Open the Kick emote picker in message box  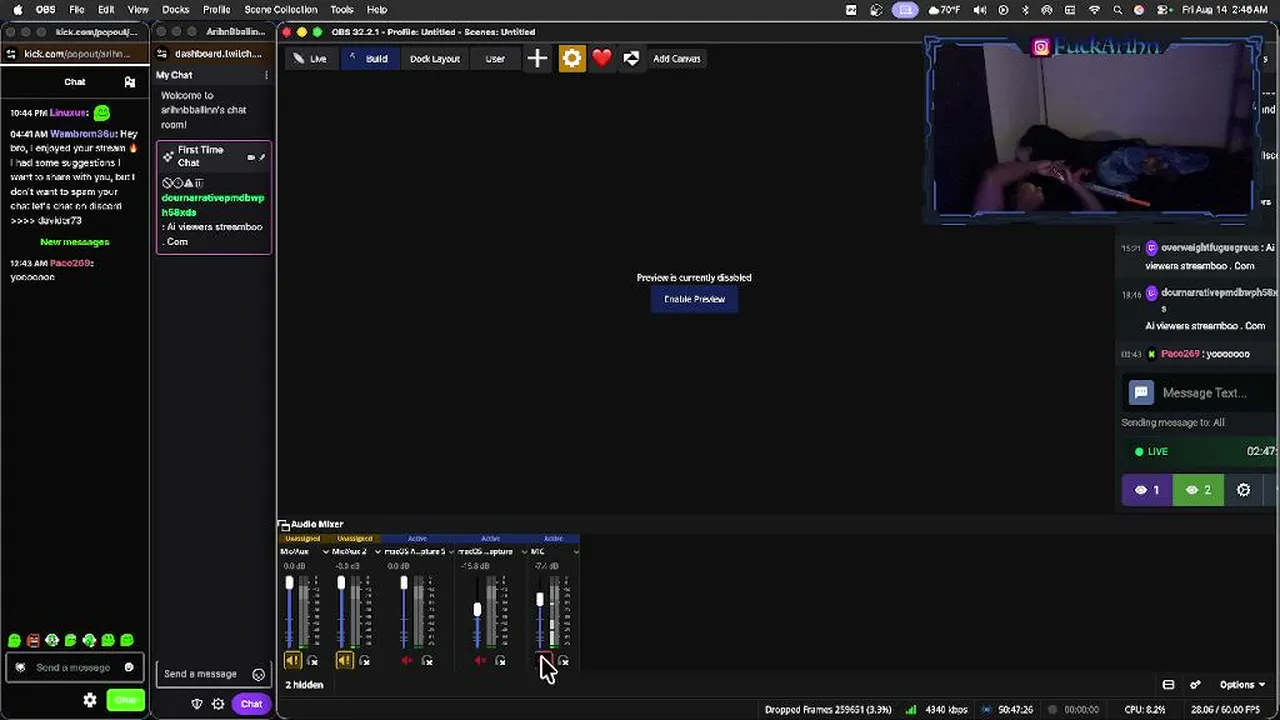[x=129, y=668]
